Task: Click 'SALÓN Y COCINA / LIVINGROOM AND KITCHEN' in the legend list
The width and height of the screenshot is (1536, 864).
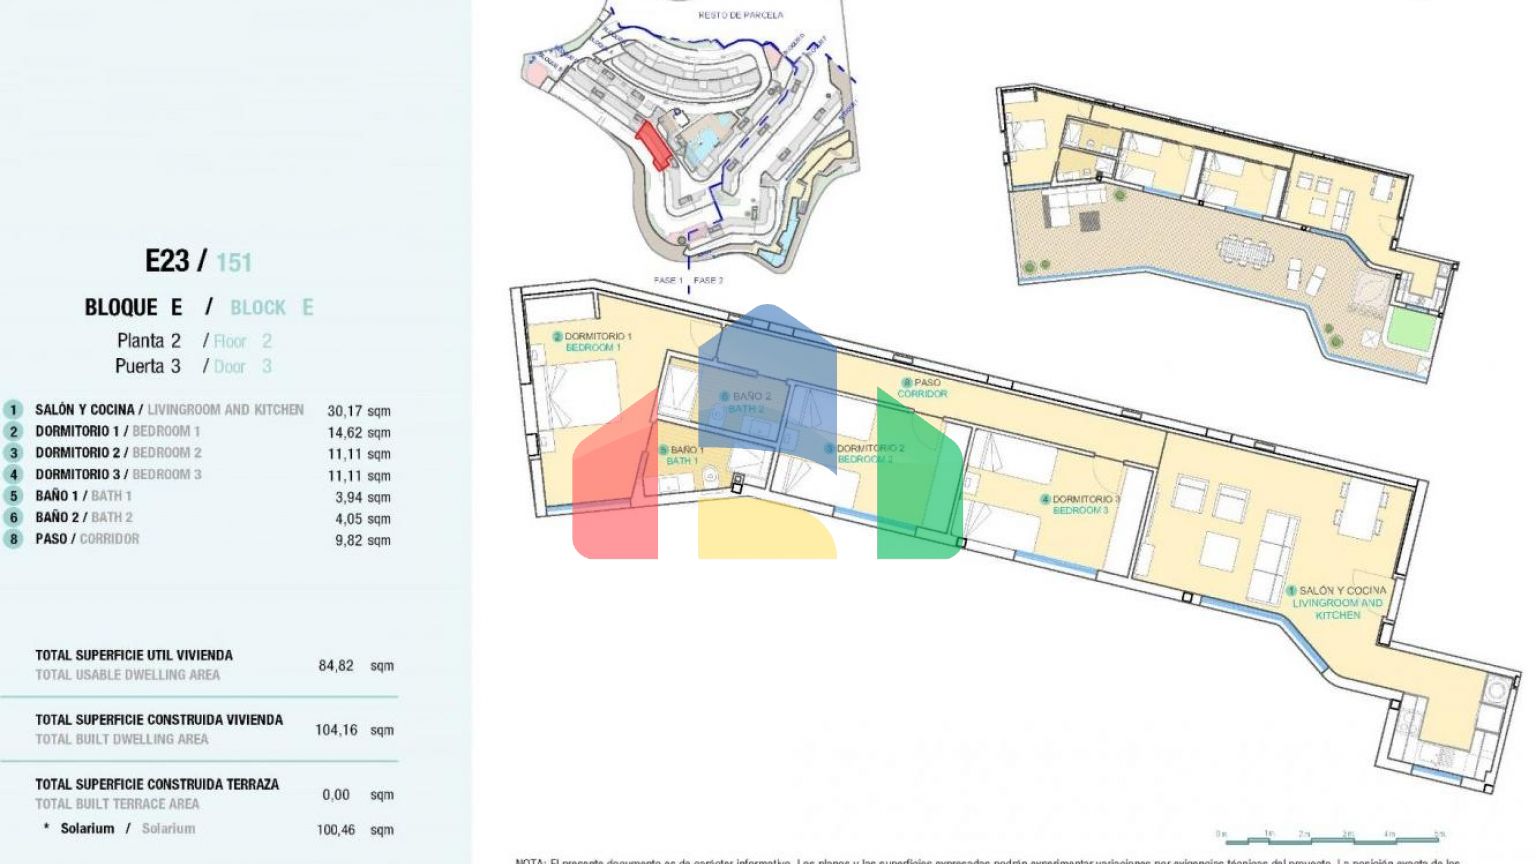Action: click(169, 410)
